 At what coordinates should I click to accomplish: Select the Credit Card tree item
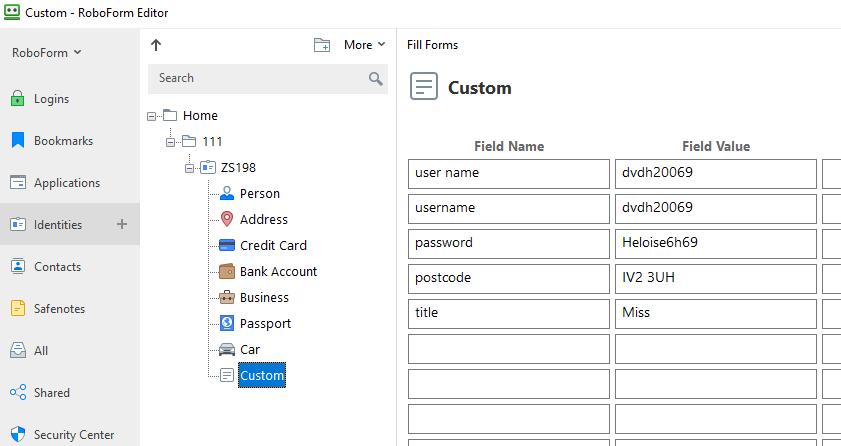click(x=272, y=245)
